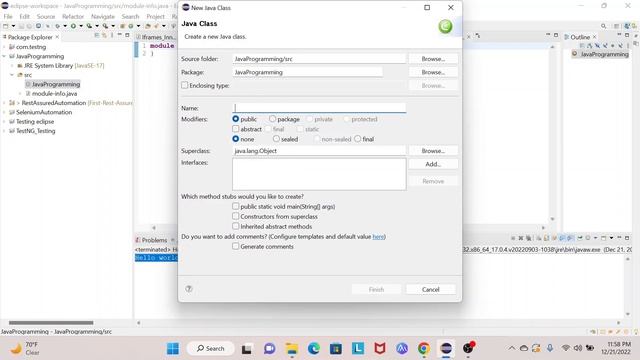Screen dimensions: 640x360
Task: Expand the JRE System Library node
Action: click(12, 66)
